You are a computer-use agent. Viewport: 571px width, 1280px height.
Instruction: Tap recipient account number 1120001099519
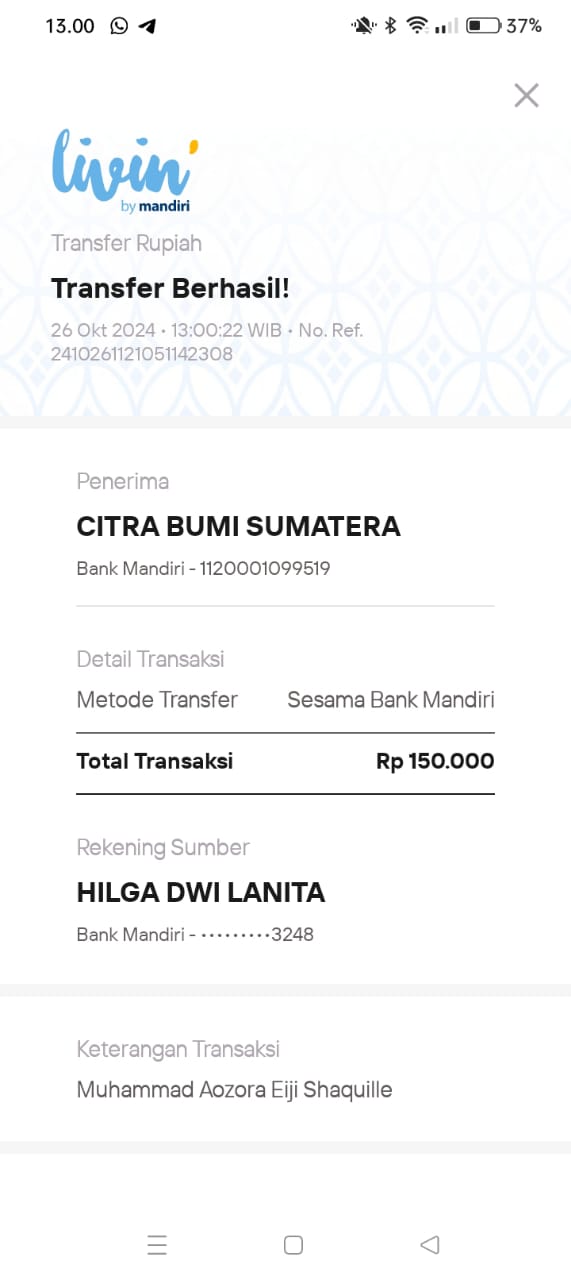pyautogui.click(x=265, y=569)
